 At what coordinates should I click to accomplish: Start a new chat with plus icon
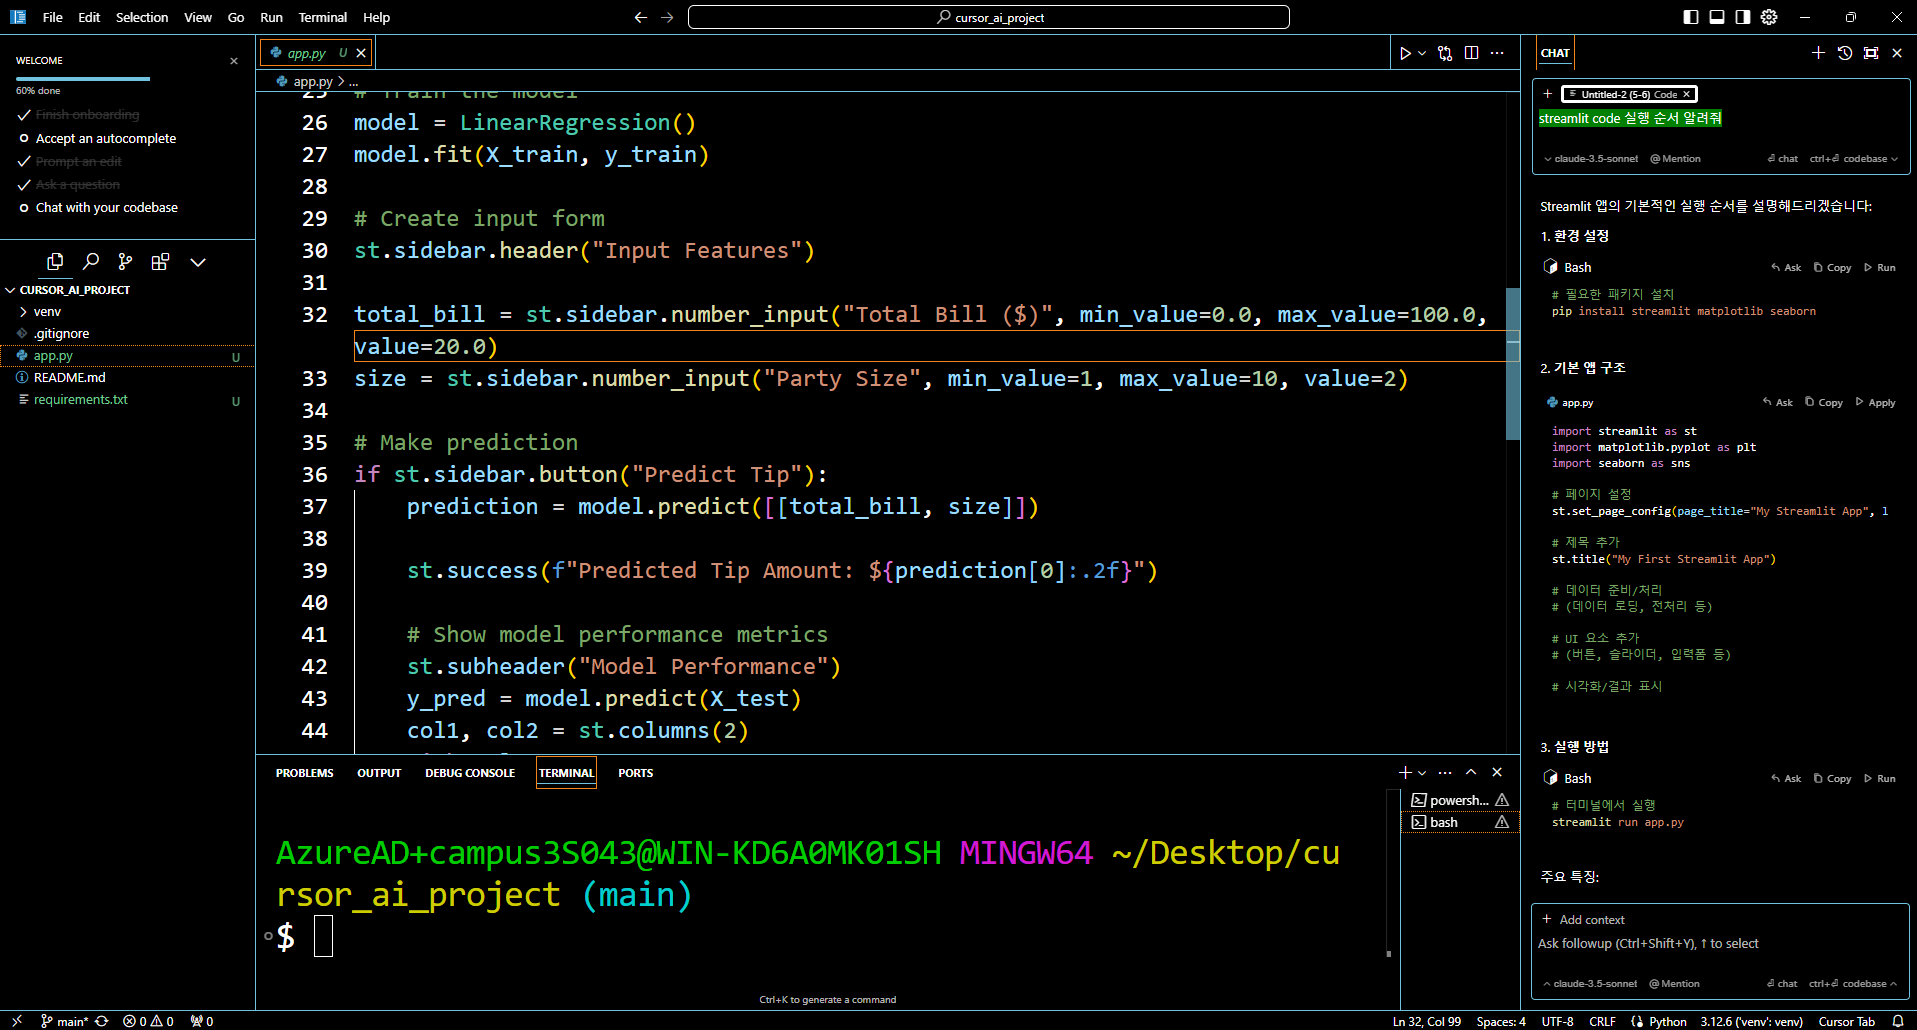(1818, 53)
